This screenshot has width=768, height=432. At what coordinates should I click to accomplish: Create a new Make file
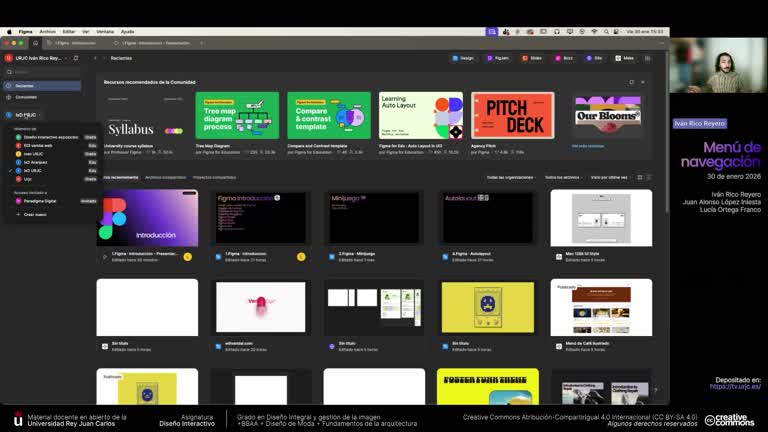[x=624, y=58]
